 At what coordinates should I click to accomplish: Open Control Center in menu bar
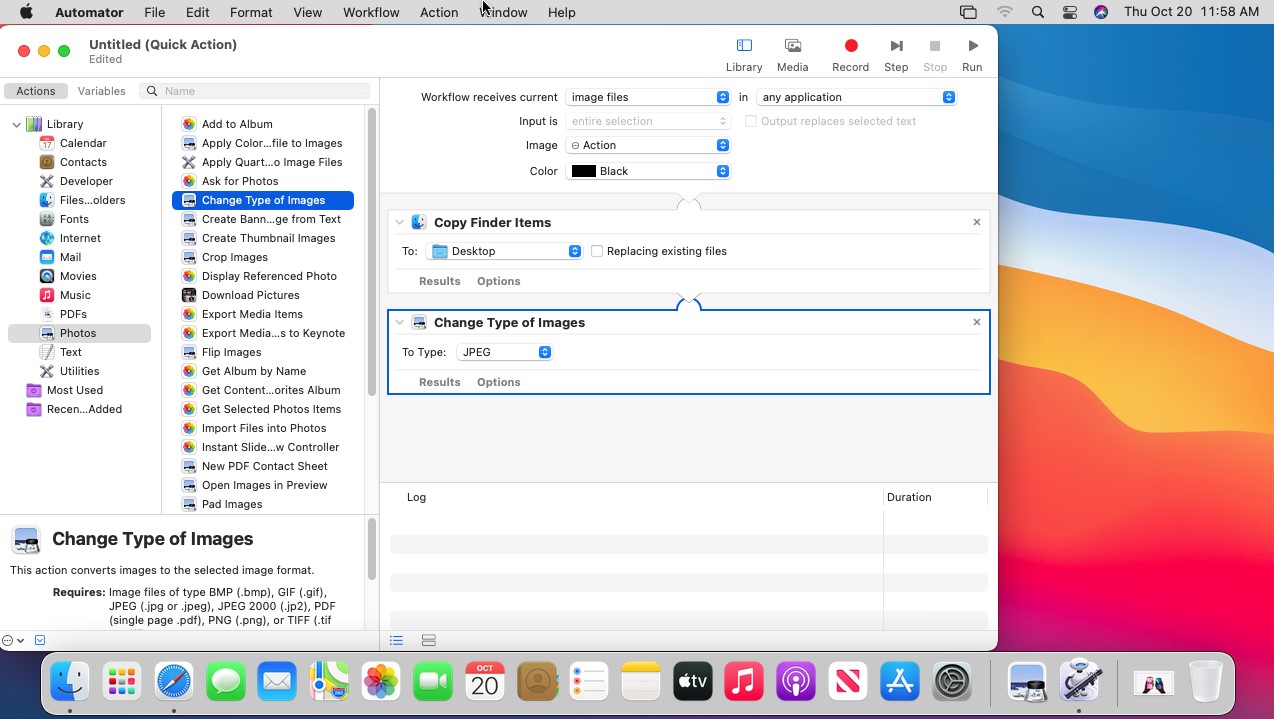click(1070, 12)
